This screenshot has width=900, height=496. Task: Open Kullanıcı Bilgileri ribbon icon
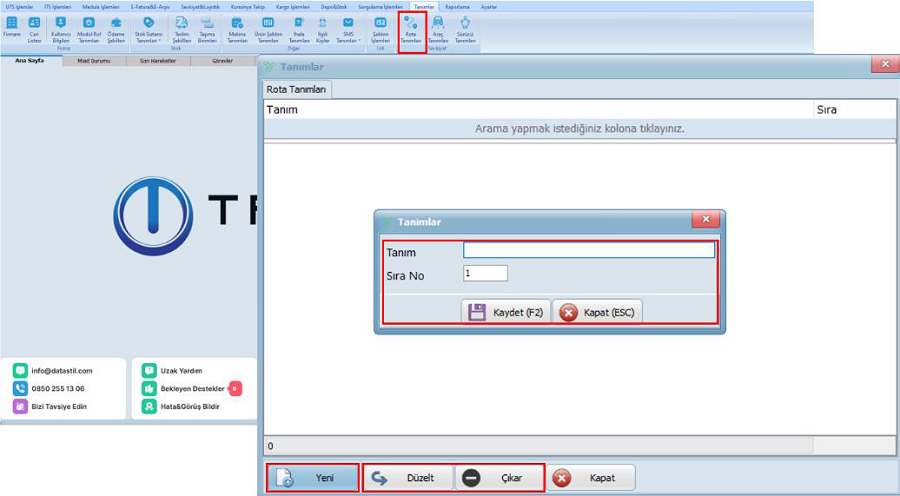point(61,29)
